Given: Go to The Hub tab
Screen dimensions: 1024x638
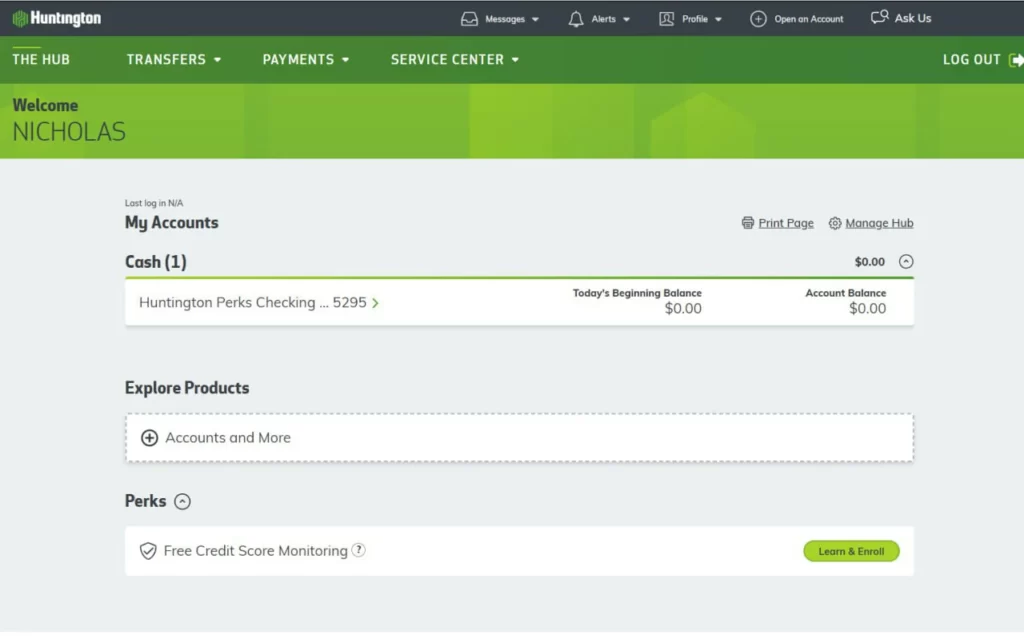Looking at the screenshot, I should (x=40, y=59).
